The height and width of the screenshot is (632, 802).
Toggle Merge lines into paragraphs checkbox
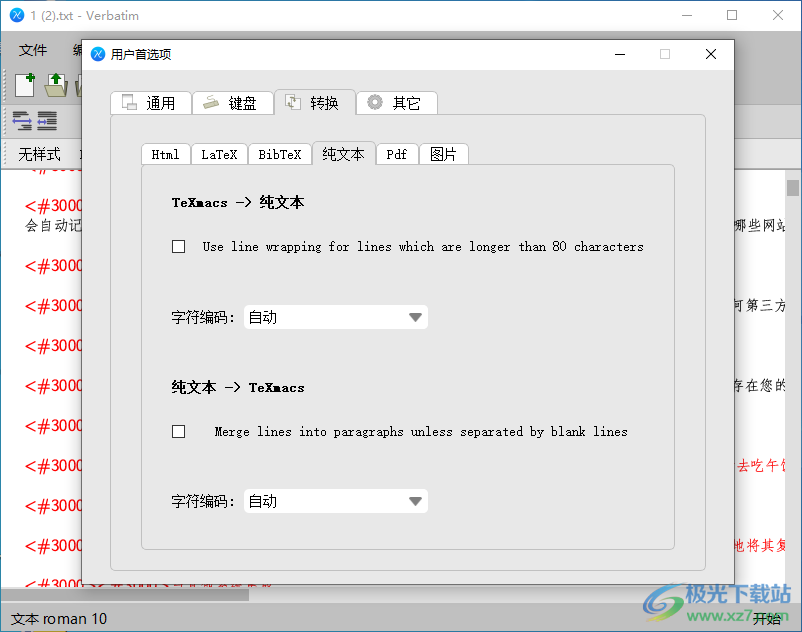179,432
